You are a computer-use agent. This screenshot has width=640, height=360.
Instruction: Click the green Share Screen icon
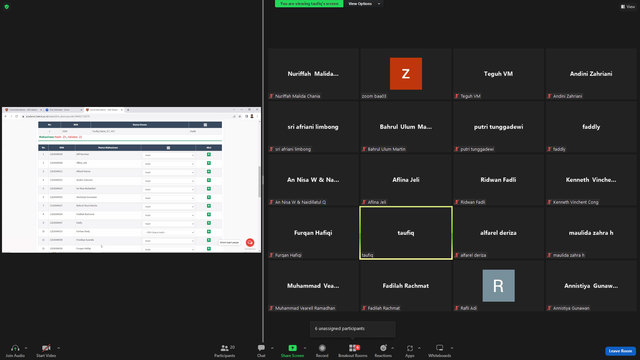click(x=292, y=348)
